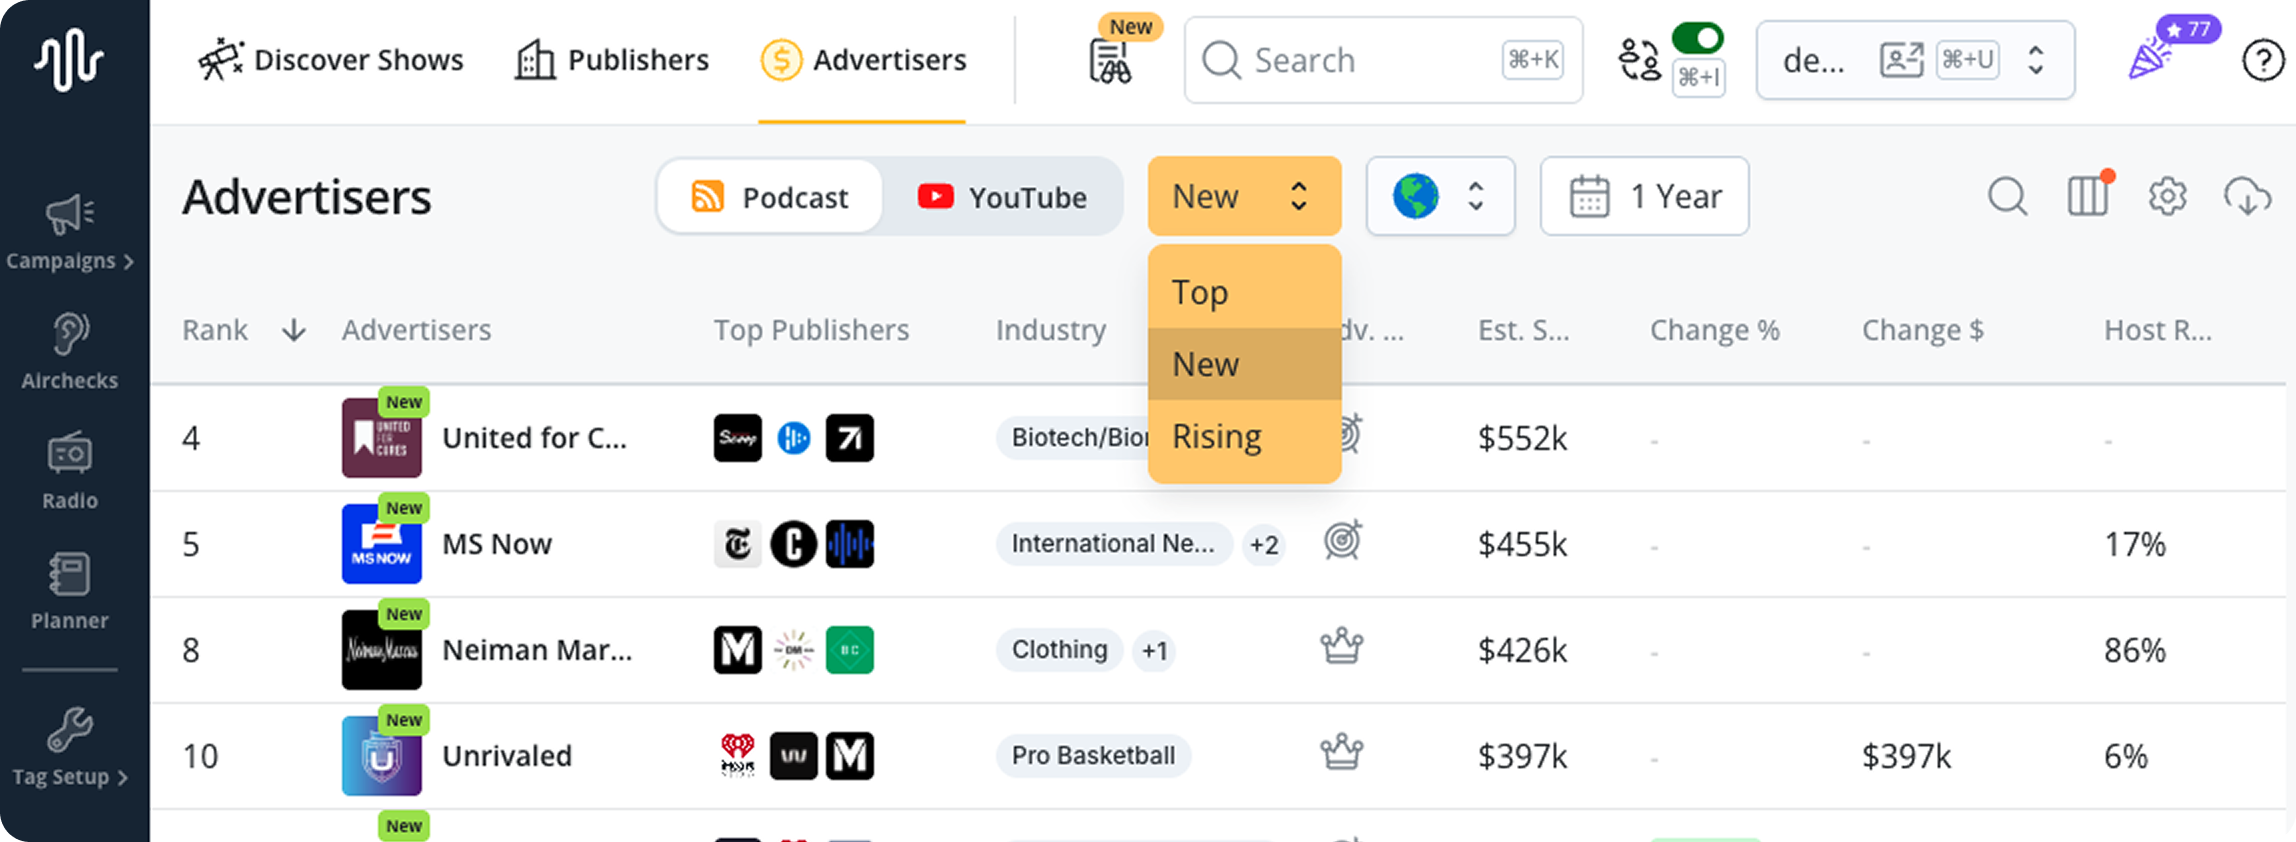Click the Clothing industry tag
The height and width of the screenshot is (842, 2296).
1059,650
